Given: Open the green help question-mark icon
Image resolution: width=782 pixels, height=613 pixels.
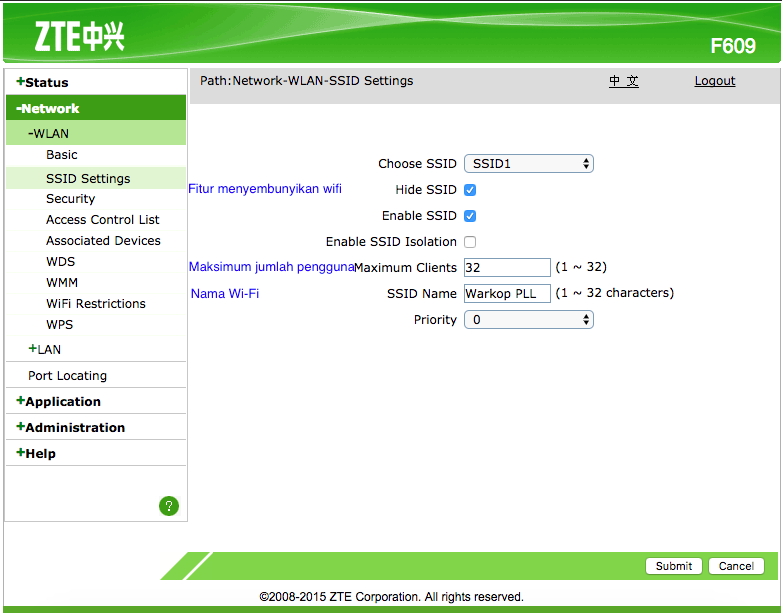Looking at the screenshot, I should click(169, 506).
